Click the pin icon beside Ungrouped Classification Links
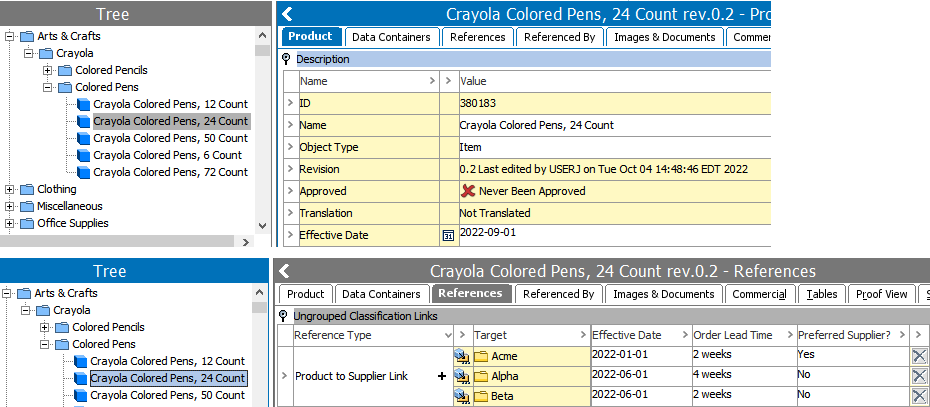This screenshot has height=407, width=930. click(283, 316)
